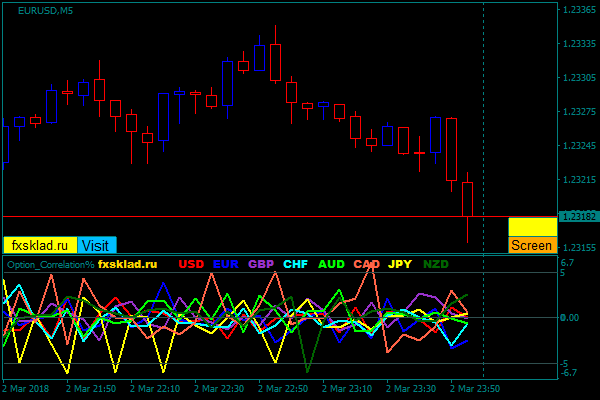Click the 2 Mar 22:10 time label
Image resolution: width=600 pixels, height=400 pixels.
(155, 389)
